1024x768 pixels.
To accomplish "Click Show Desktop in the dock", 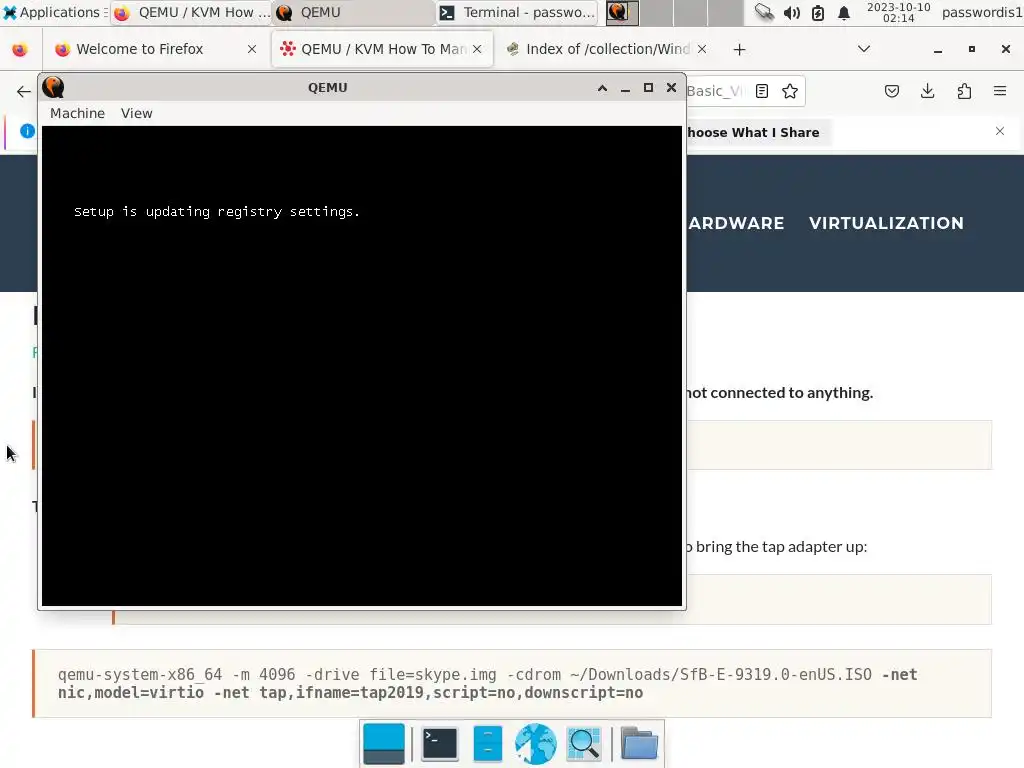I will pyautogui.click(x=383, y=744).
